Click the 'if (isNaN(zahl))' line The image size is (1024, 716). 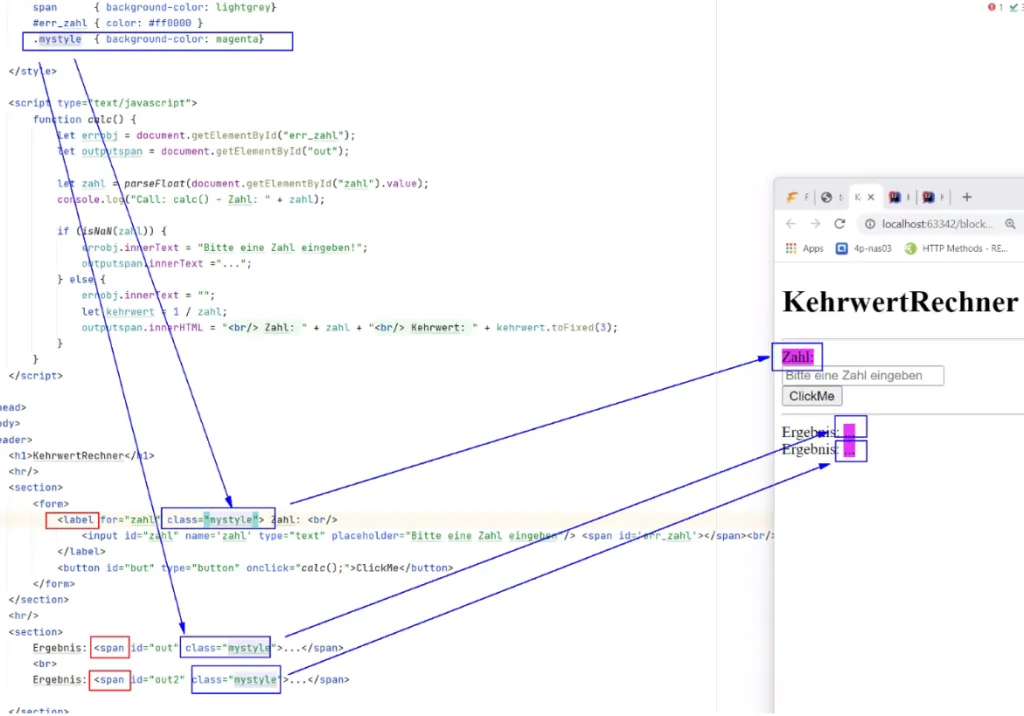coord(112,231)
